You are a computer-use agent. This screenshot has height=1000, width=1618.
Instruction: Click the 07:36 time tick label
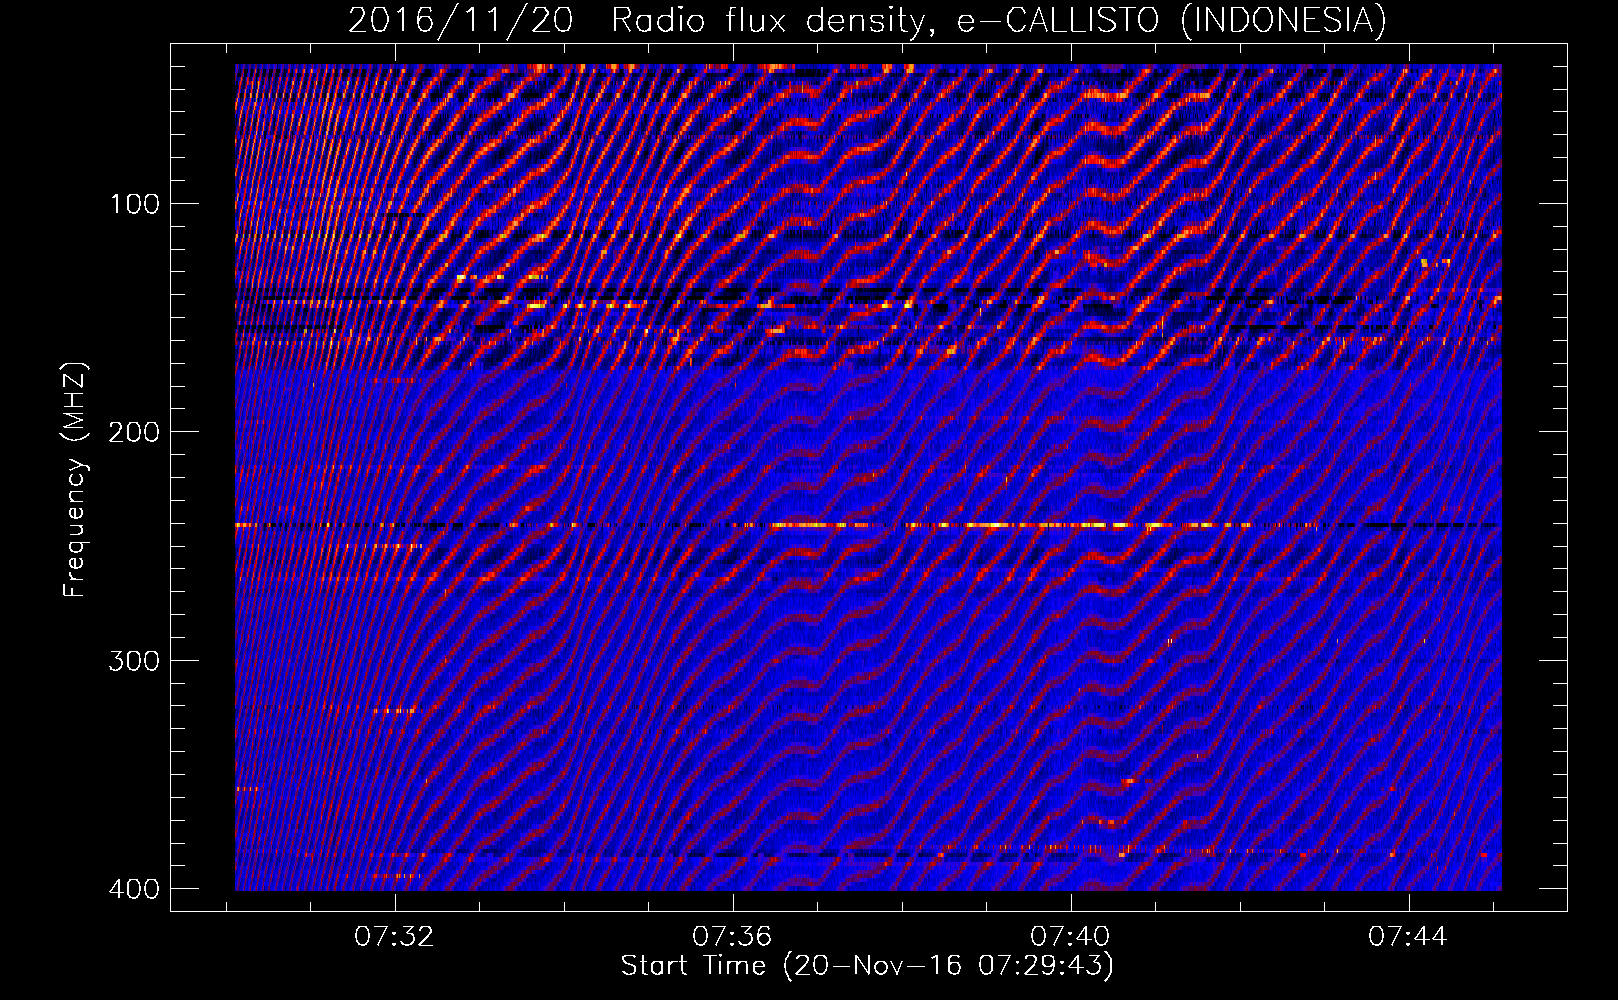733,937
